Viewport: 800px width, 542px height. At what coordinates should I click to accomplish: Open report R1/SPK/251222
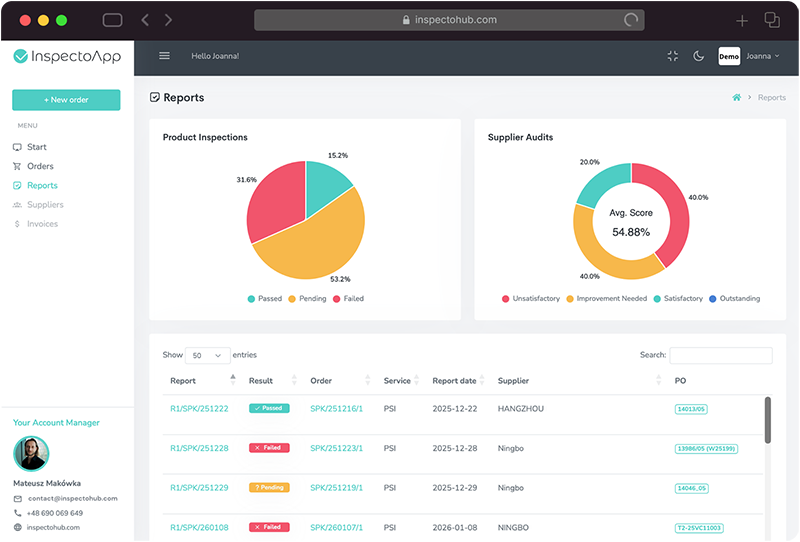199,409
